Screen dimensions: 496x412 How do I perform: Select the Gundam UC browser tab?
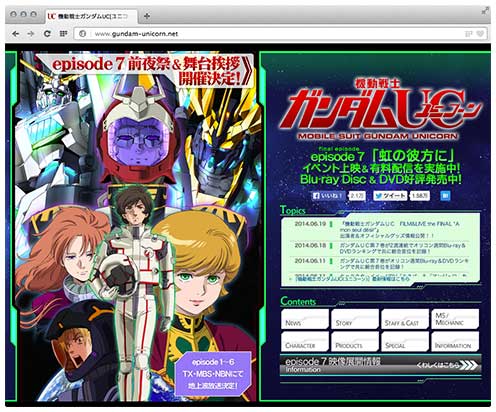[91, 16]
